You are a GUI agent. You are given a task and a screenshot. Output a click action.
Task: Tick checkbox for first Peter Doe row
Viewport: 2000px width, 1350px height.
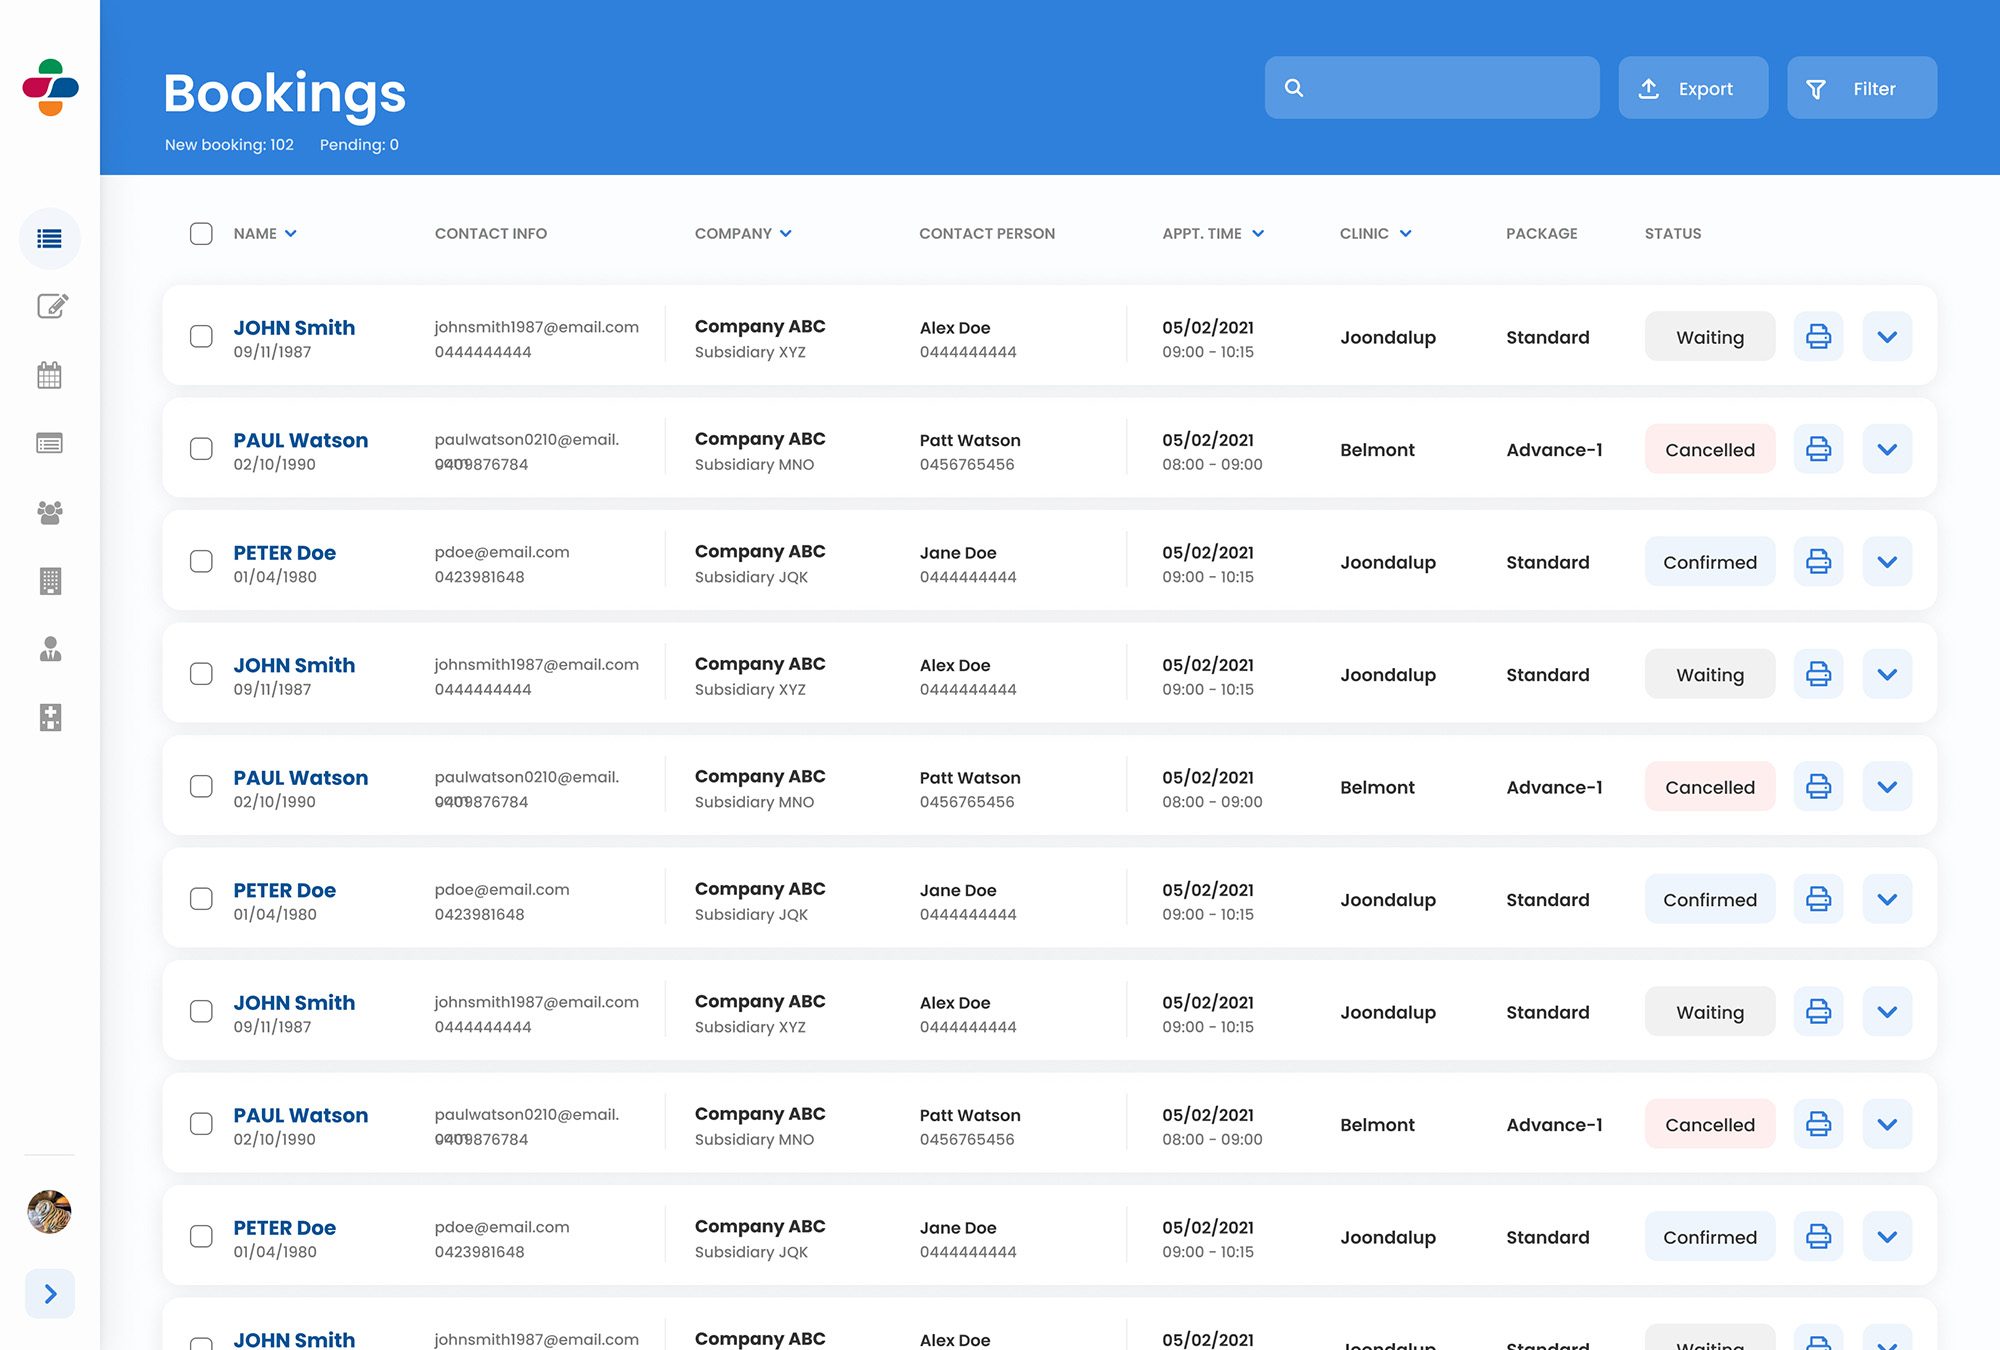click(x=201, y=562)
